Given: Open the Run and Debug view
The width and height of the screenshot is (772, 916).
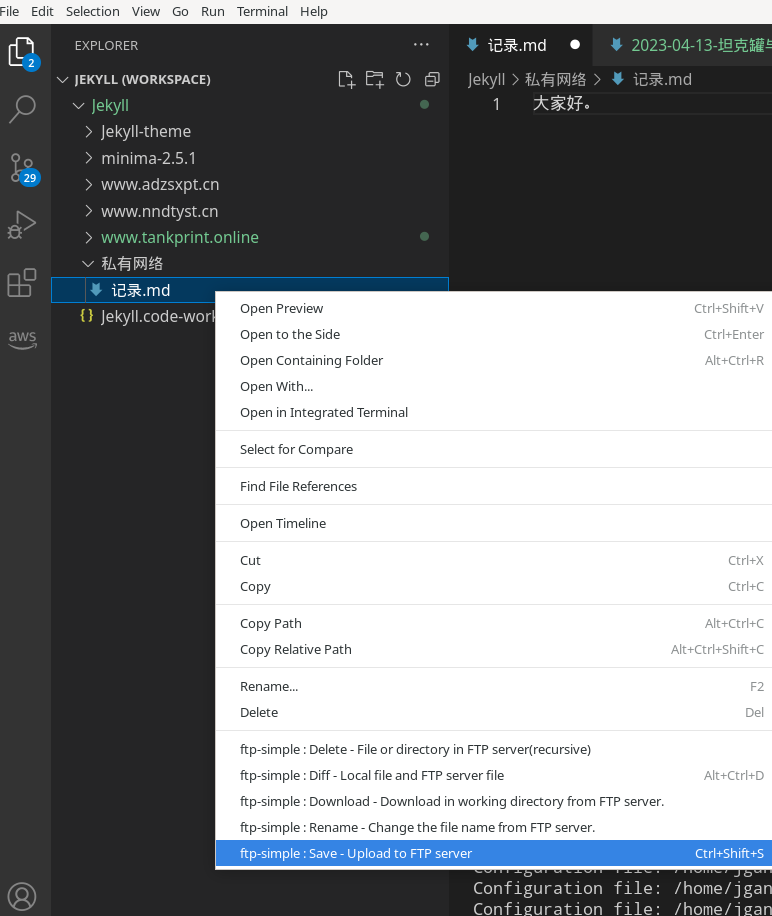Looking at the screenshot, I should click(x=22, y=225).
